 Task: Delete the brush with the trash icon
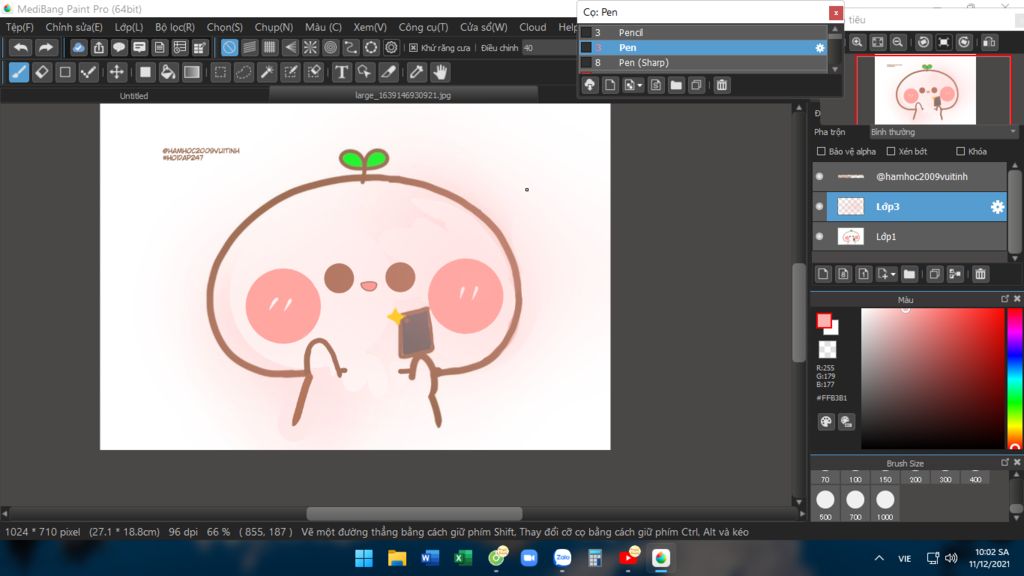pyautogui.click(x=722, y=85)
